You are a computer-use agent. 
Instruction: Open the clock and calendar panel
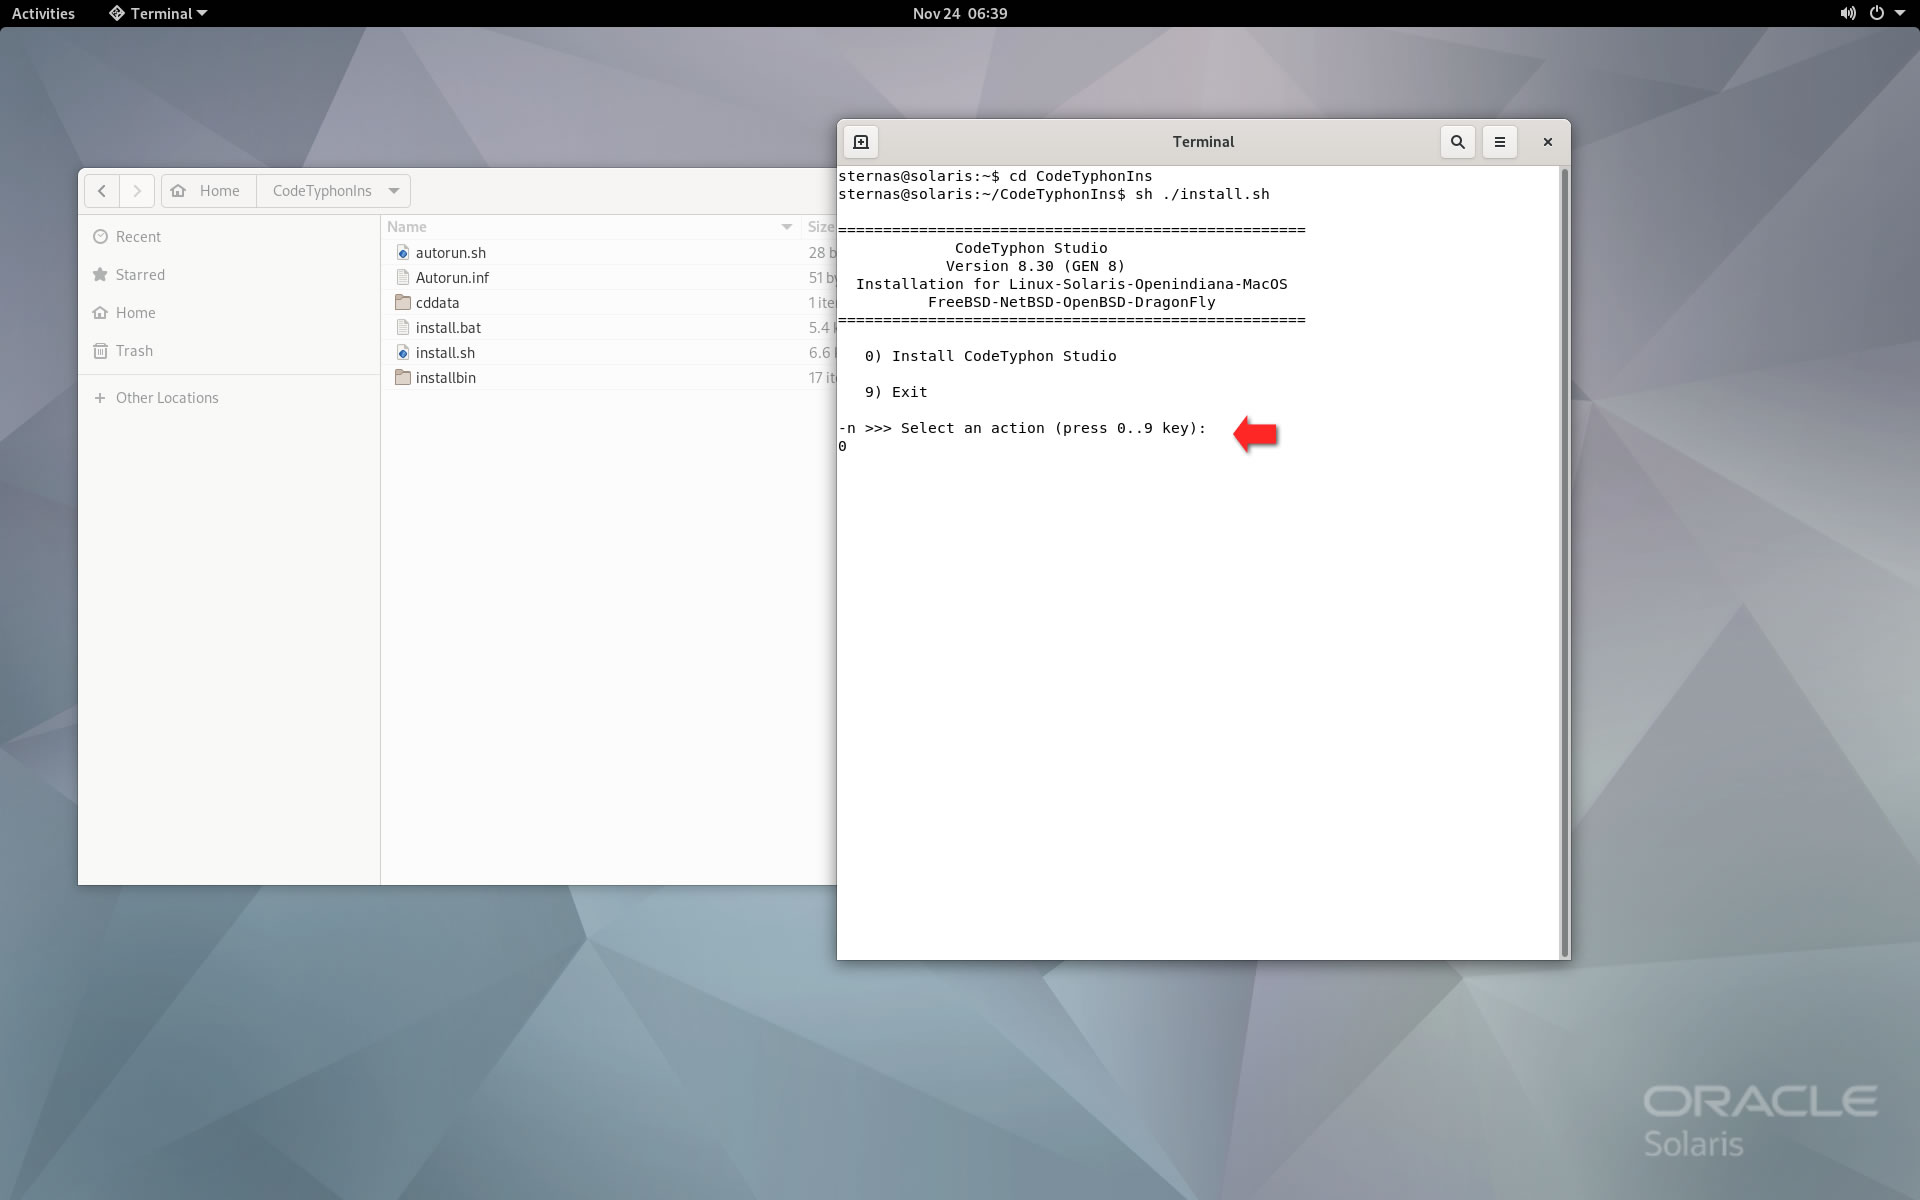(960, 13)
